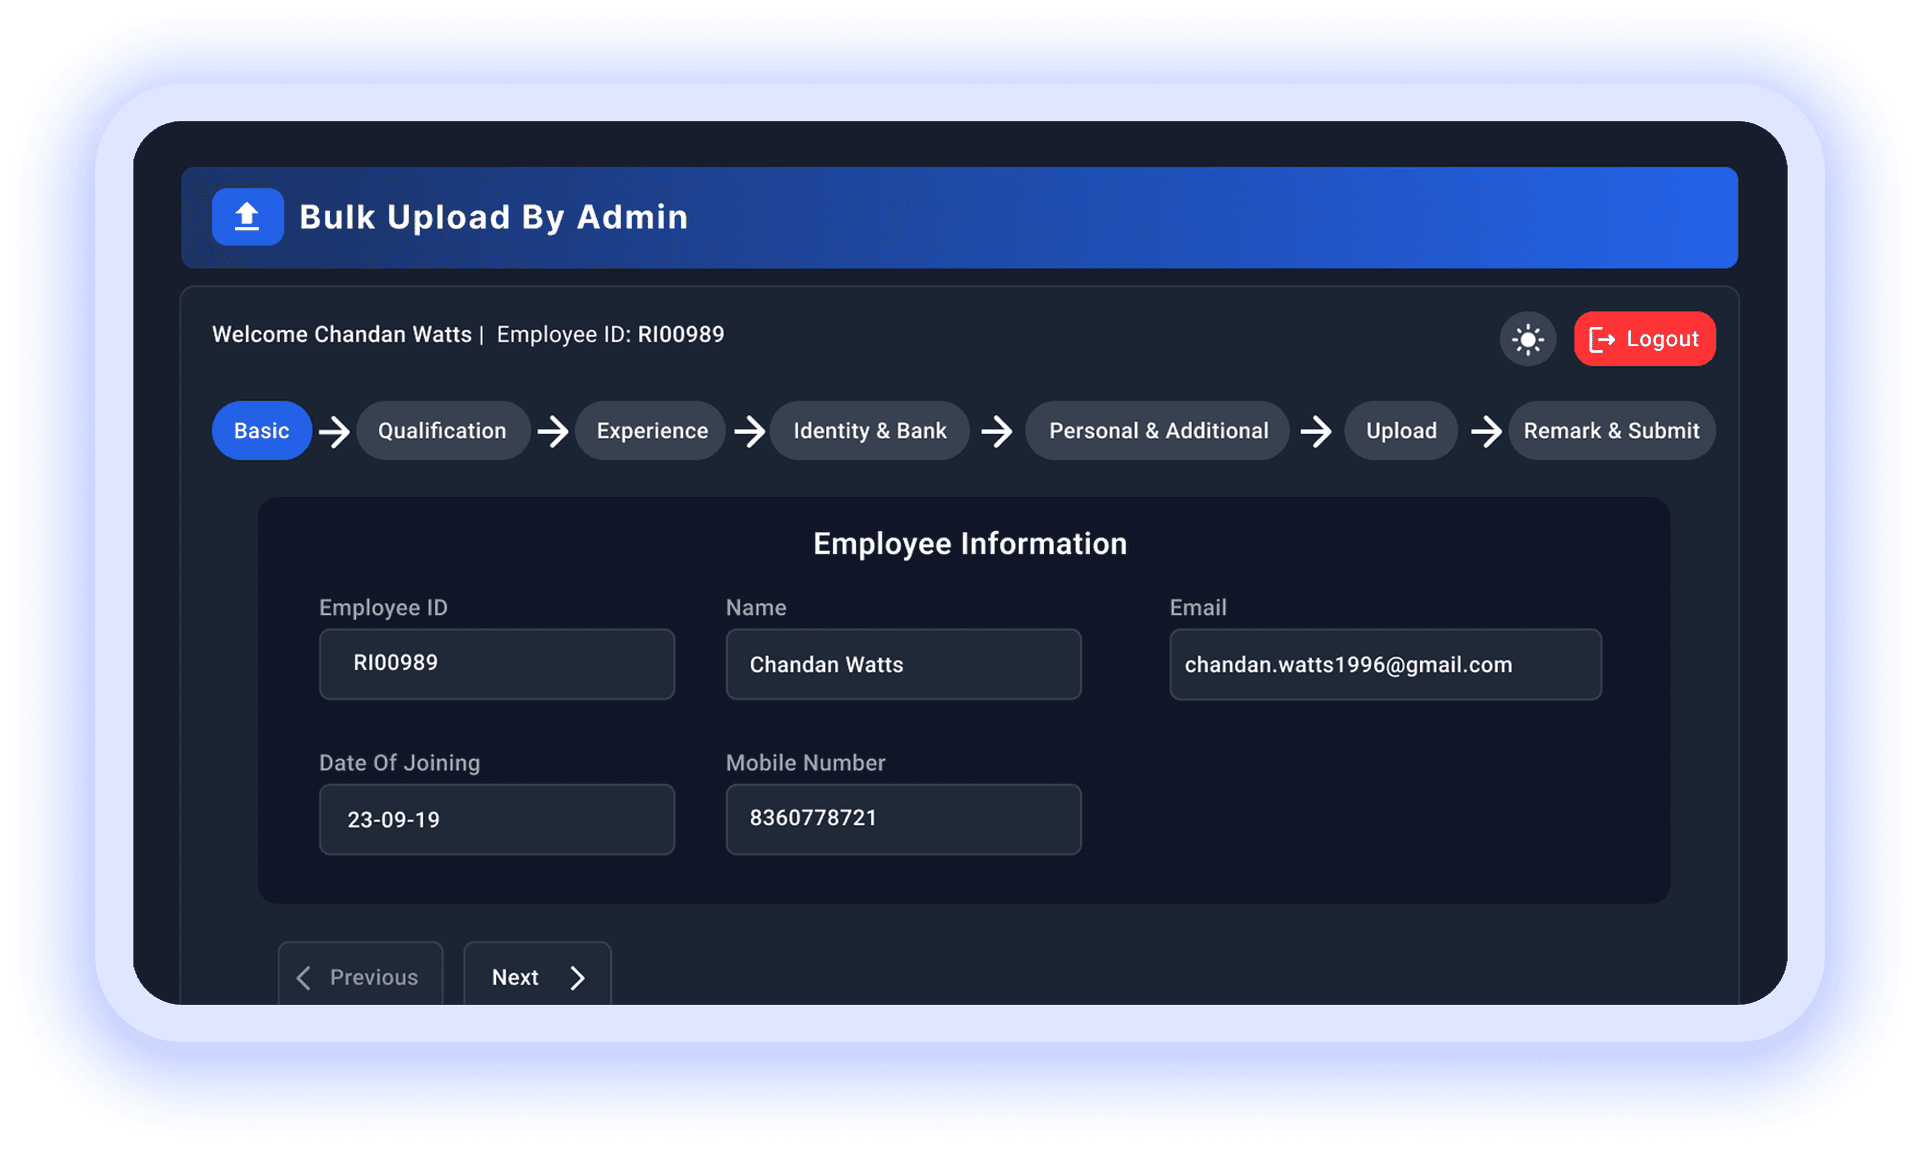Click the arrow between Upload and Remark & Submit
This screenshot has width=1920, height=1149.
[x=1487, y=431]
